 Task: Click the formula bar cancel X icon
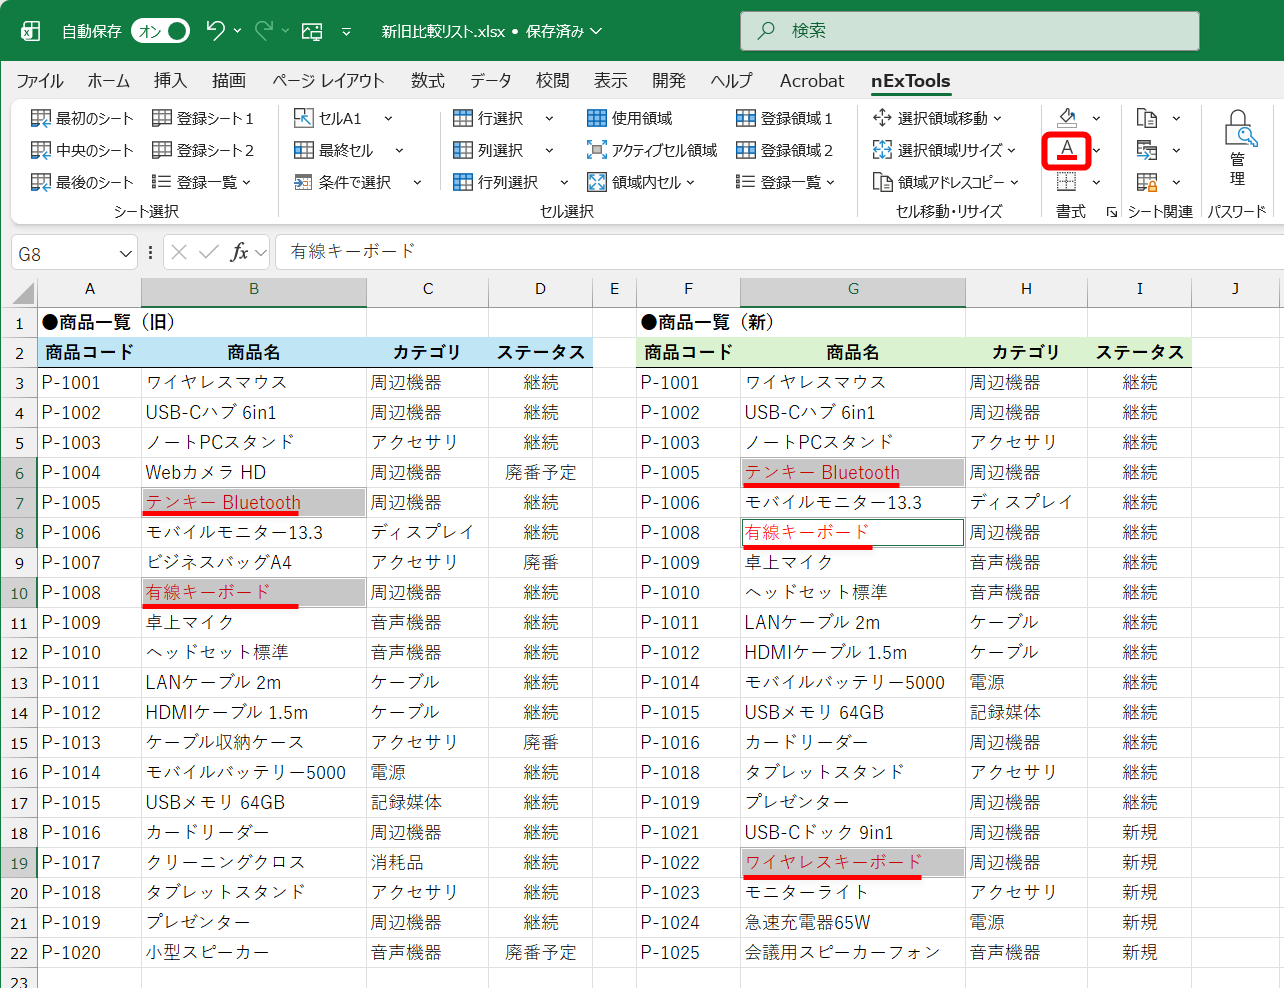pos(179,252)
